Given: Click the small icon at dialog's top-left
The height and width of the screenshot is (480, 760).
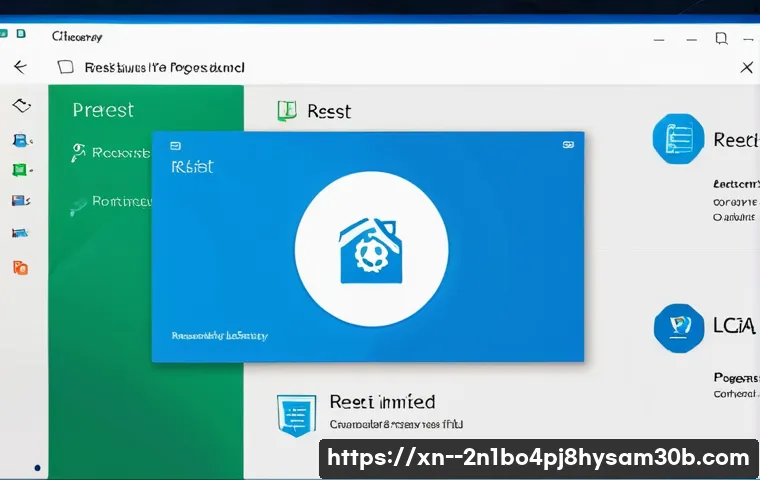Looking at the screenshot, I should [175, 145].
